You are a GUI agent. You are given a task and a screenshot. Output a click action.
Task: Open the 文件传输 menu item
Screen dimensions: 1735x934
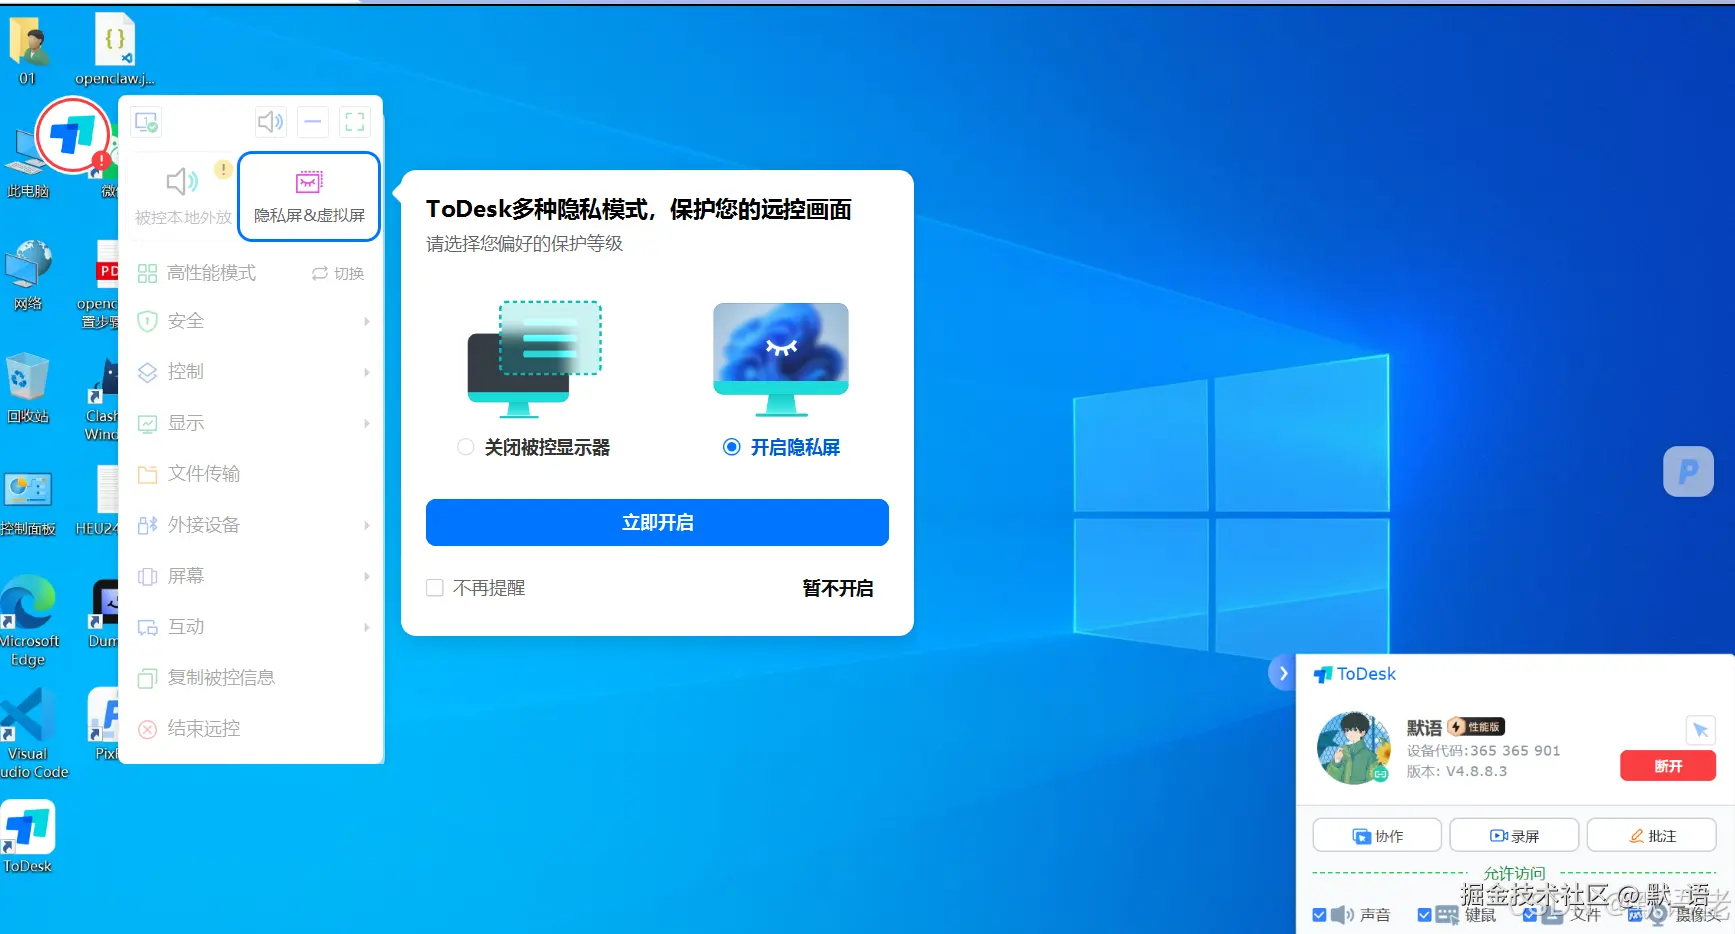(x=252, y=474)
